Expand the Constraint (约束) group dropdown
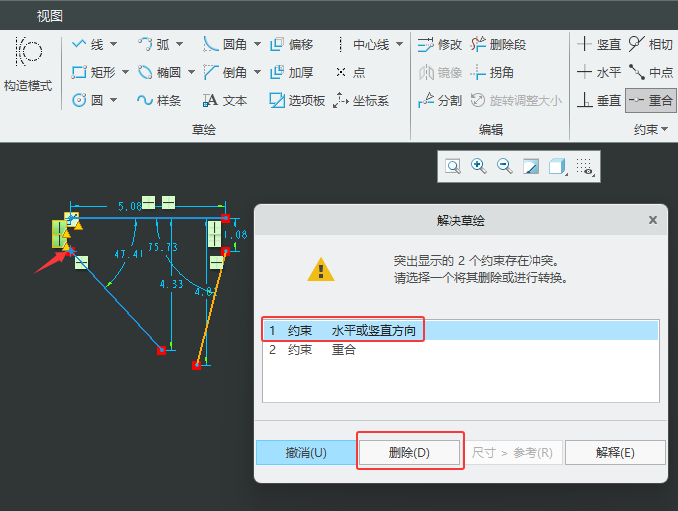 point(651,129)
